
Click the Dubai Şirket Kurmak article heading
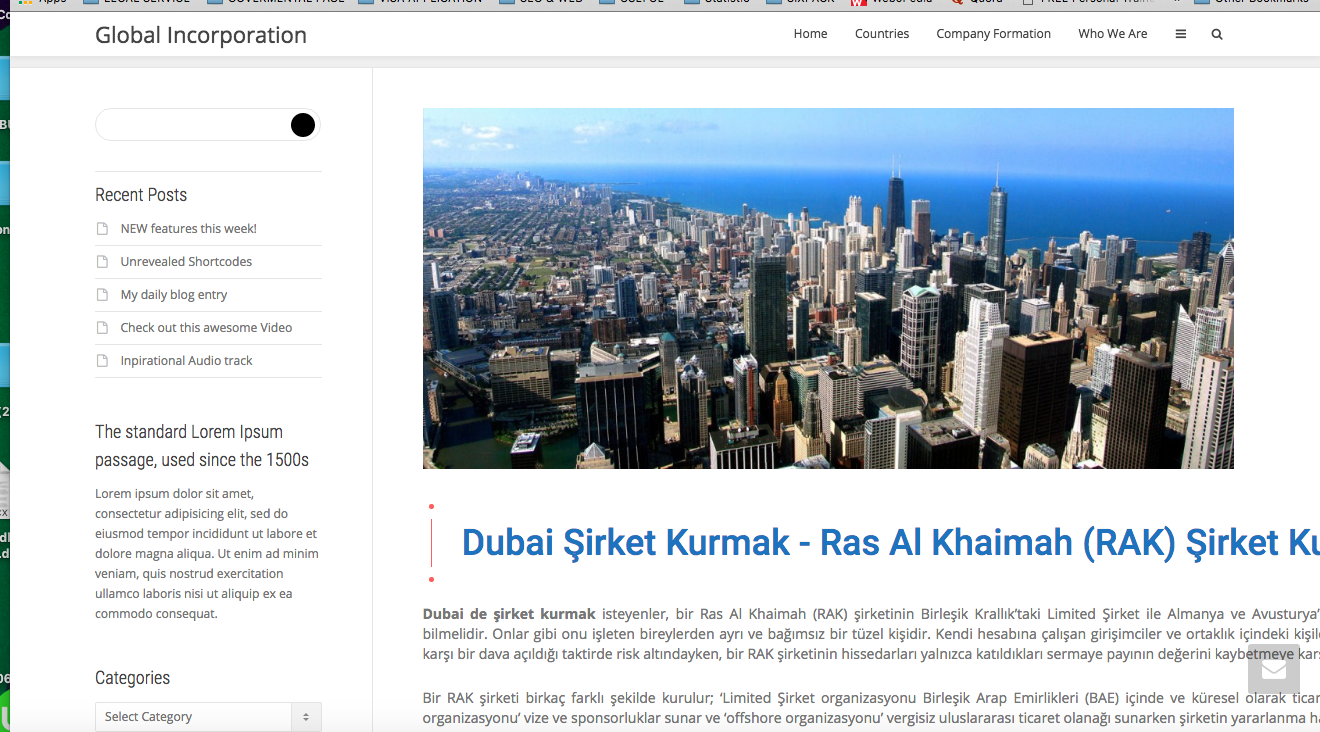[890, 543]
